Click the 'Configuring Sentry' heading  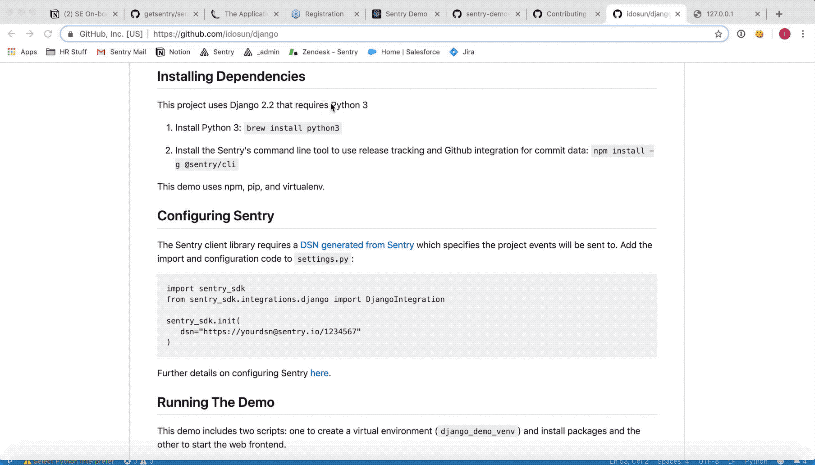pyautogui.click(x=216, y=216)
